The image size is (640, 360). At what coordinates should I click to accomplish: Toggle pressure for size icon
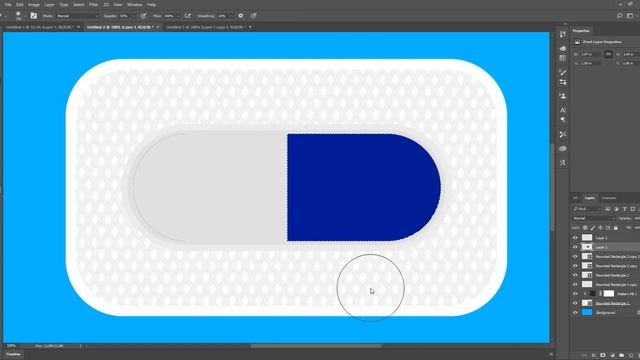[253, 16]
